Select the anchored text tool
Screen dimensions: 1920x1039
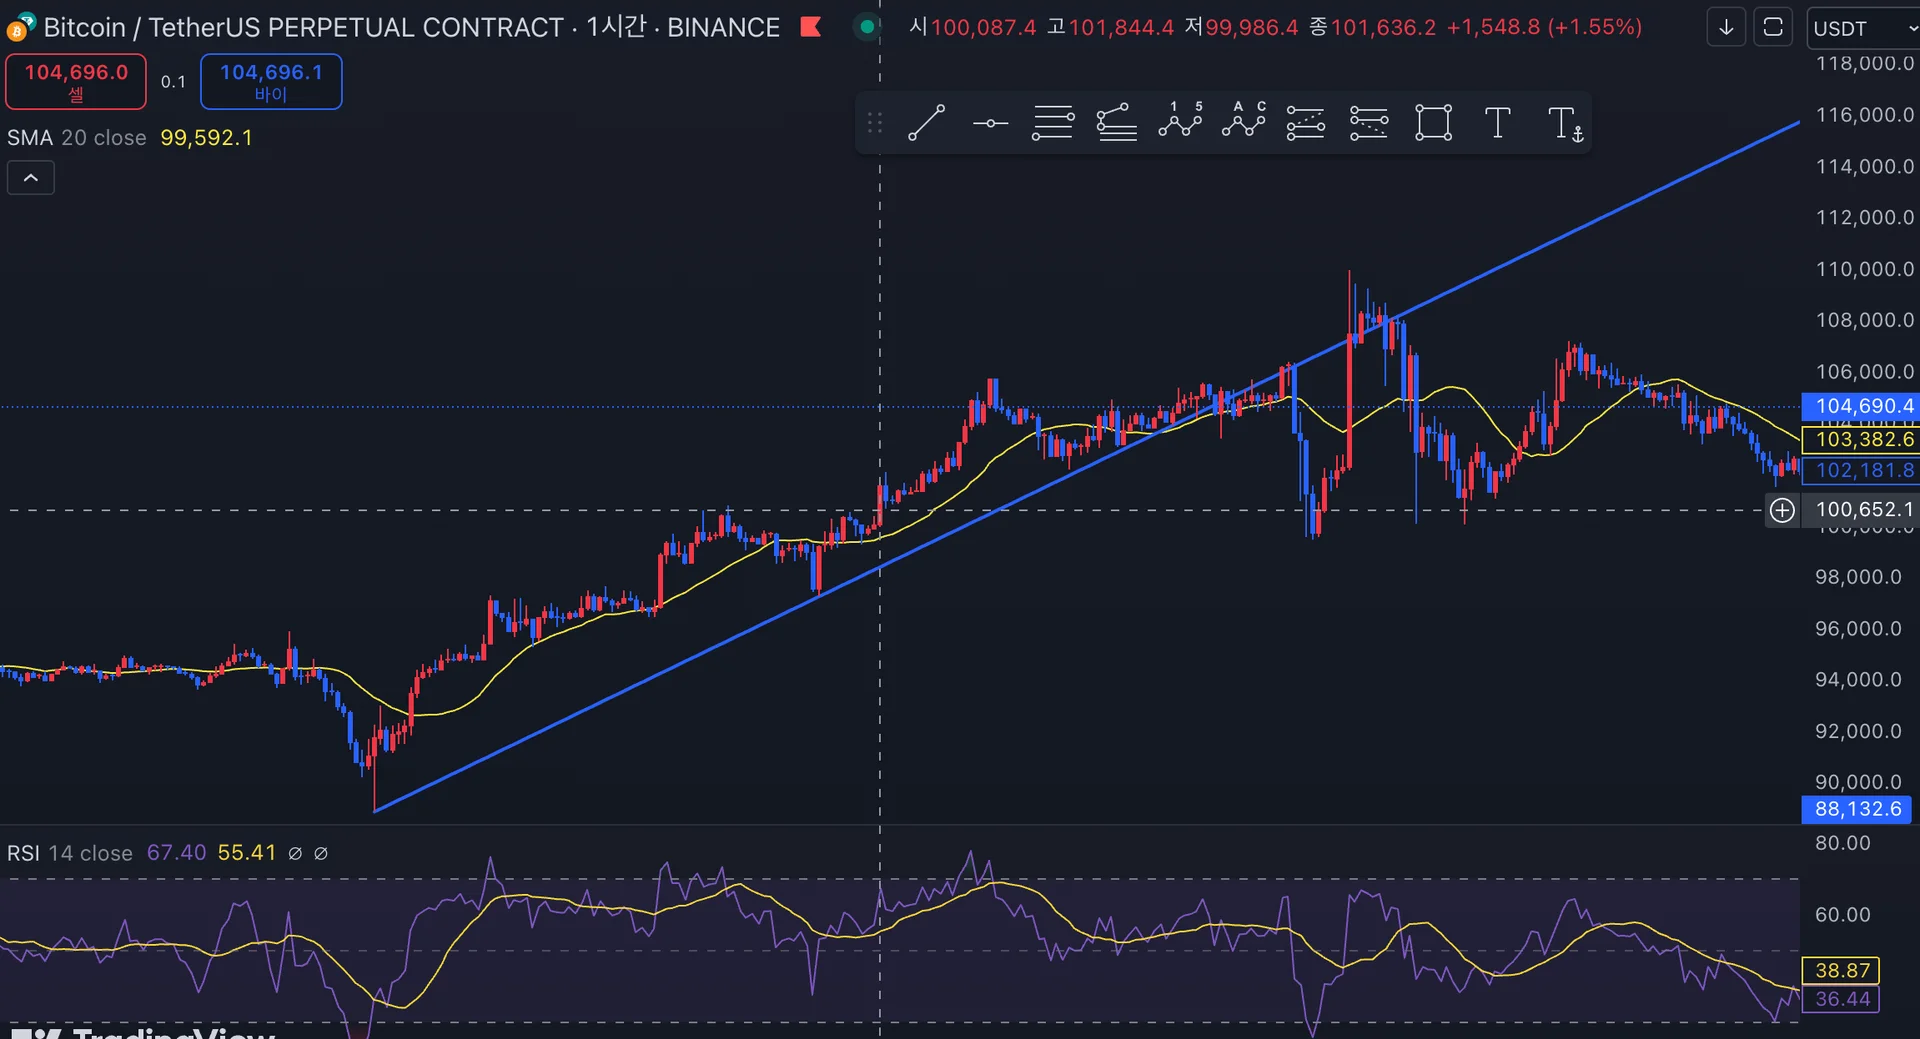(1565, 124)
